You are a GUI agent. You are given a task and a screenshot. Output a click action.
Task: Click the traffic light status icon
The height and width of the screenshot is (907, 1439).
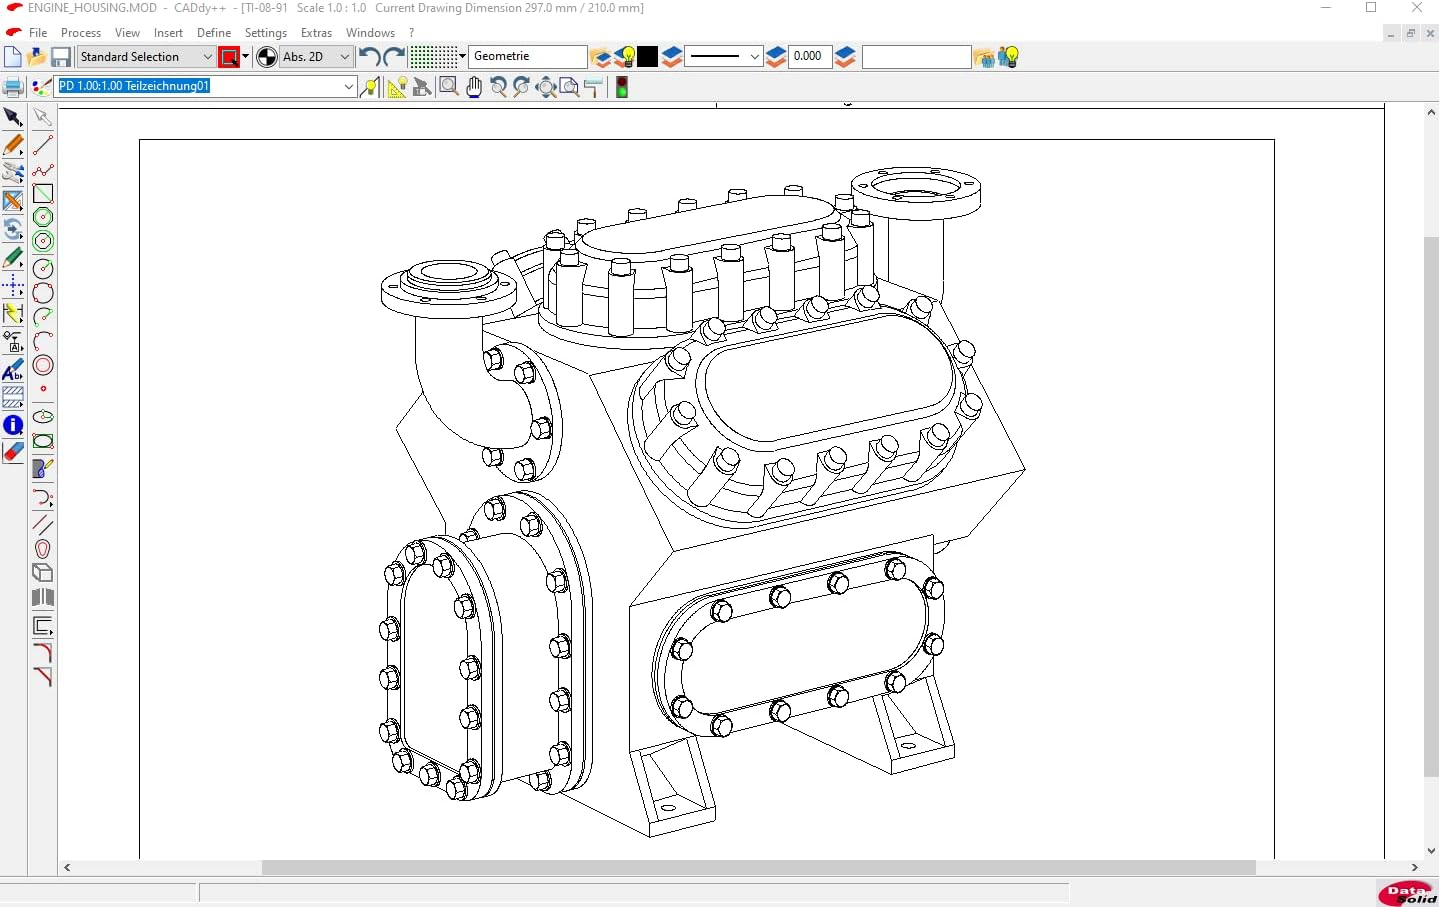(x=622, y=87)
